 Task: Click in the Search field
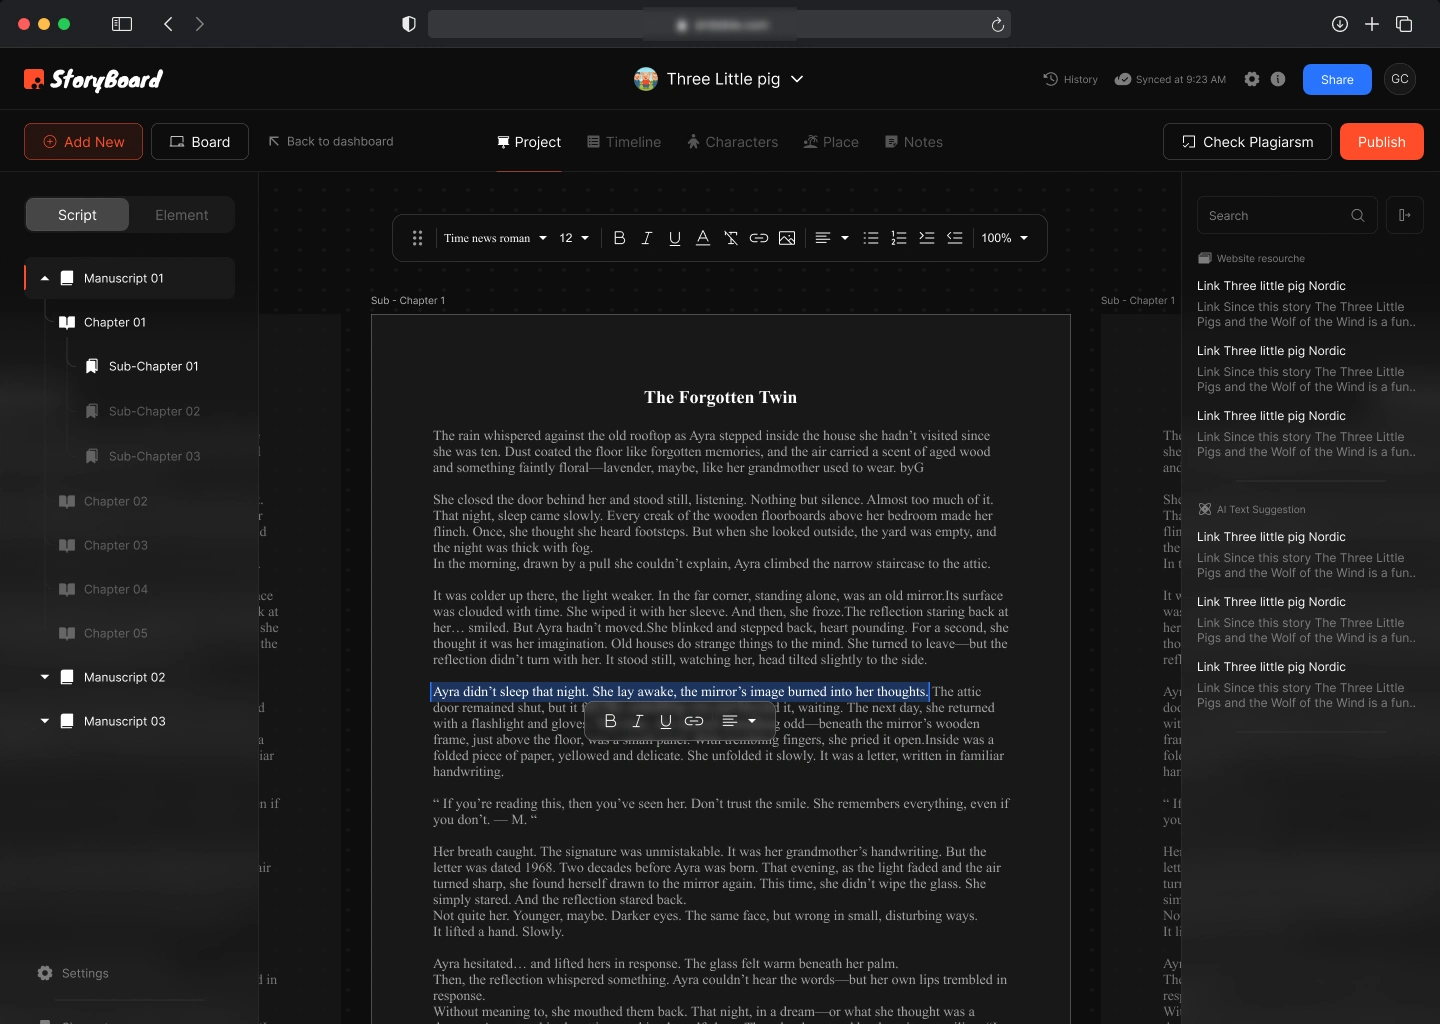pyautogui.click(x=1287, y=215)
